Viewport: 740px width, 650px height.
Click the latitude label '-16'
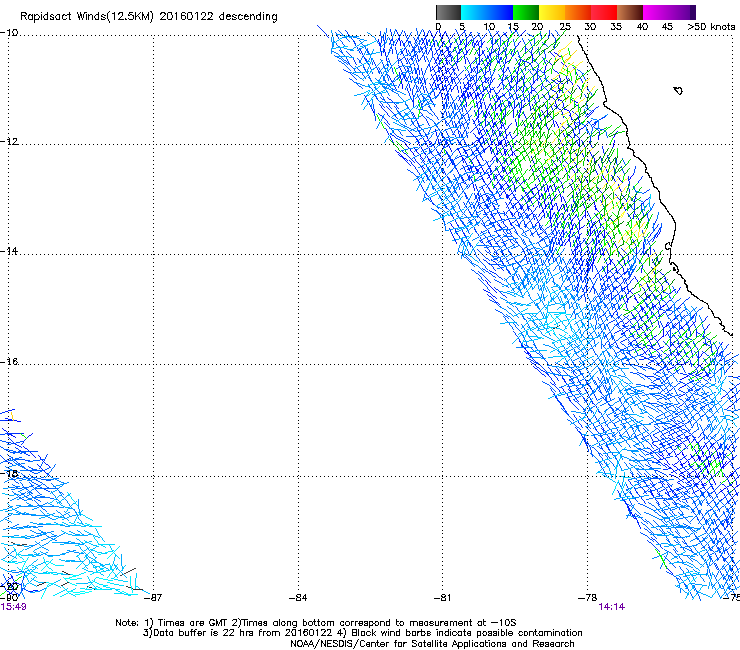click(x=9, y=362)
